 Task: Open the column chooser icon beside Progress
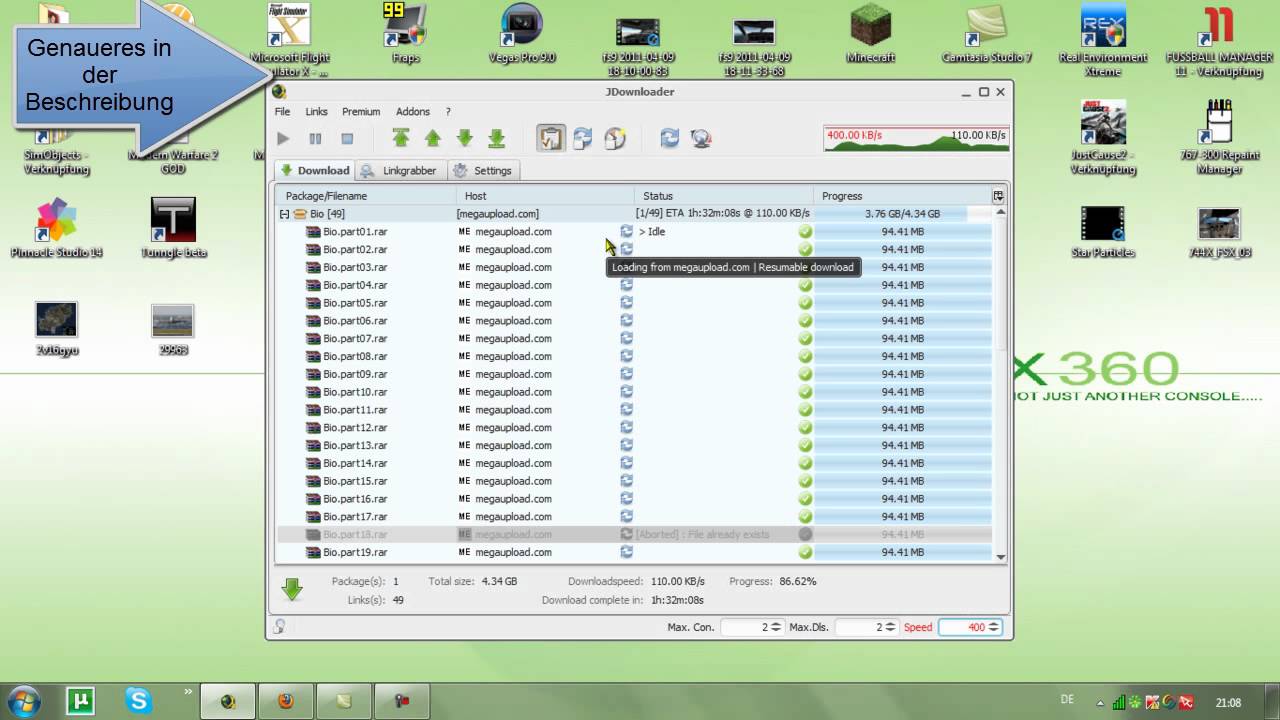(997, 196)
